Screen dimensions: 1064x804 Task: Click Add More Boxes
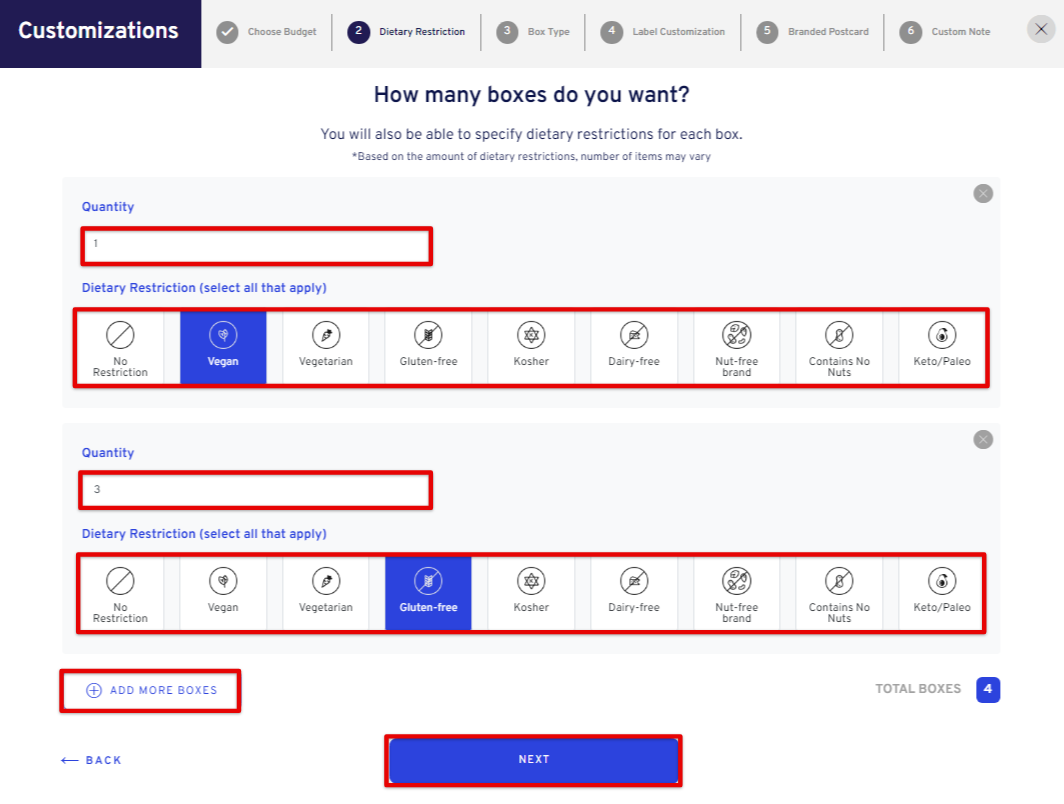tap(151, 691)
